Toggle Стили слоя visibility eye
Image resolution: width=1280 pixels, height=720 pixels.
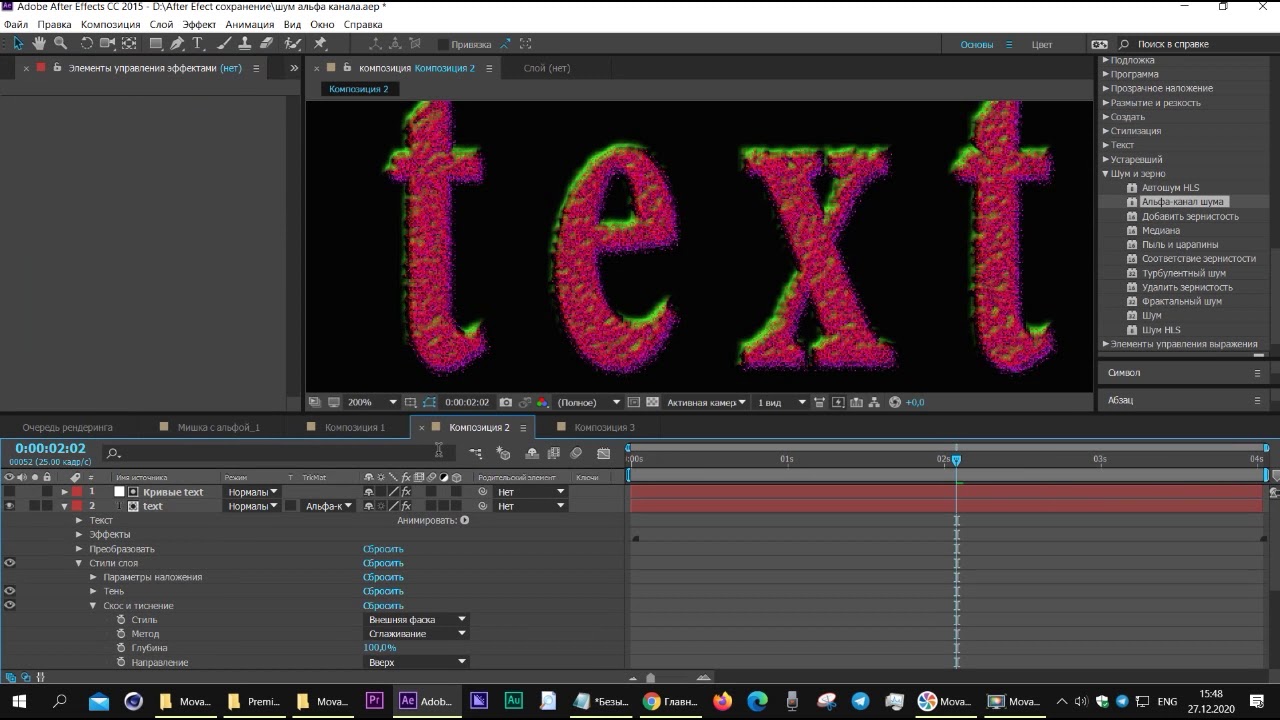tap(9, 563)
